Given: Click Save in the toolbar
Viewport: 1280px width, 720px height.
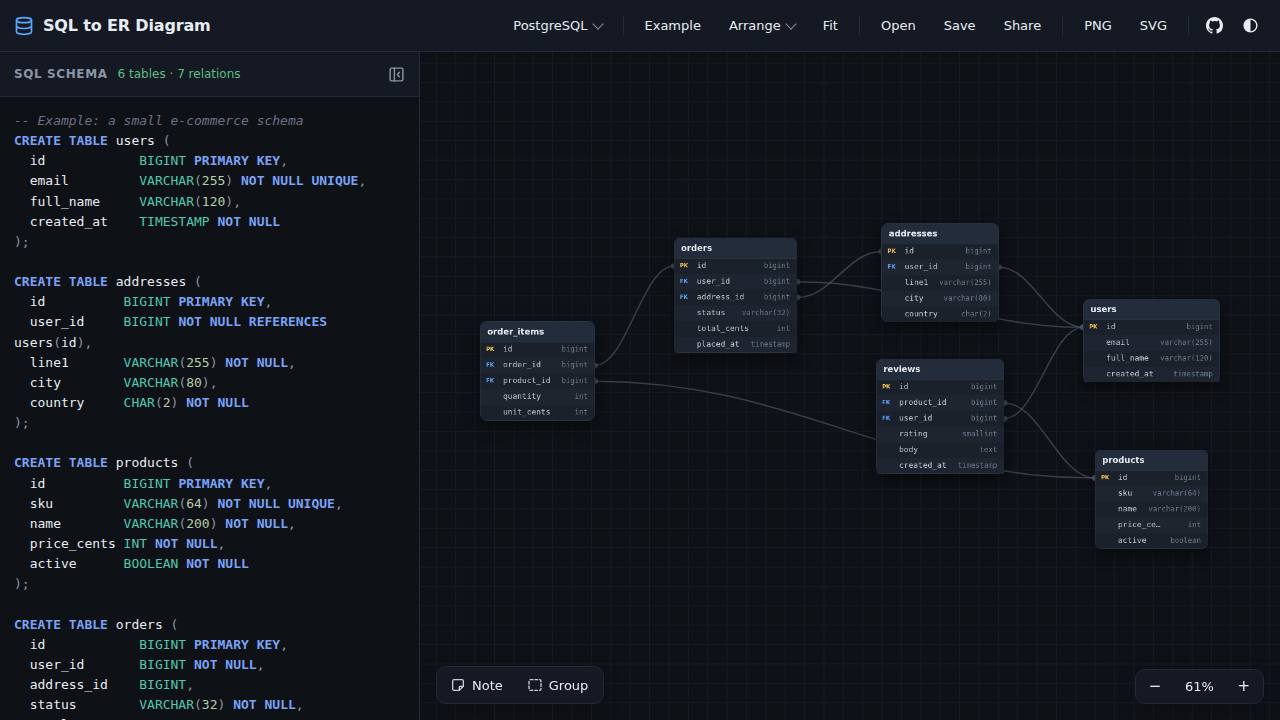Looking at the screenshot, I should (x=959, y=26).
